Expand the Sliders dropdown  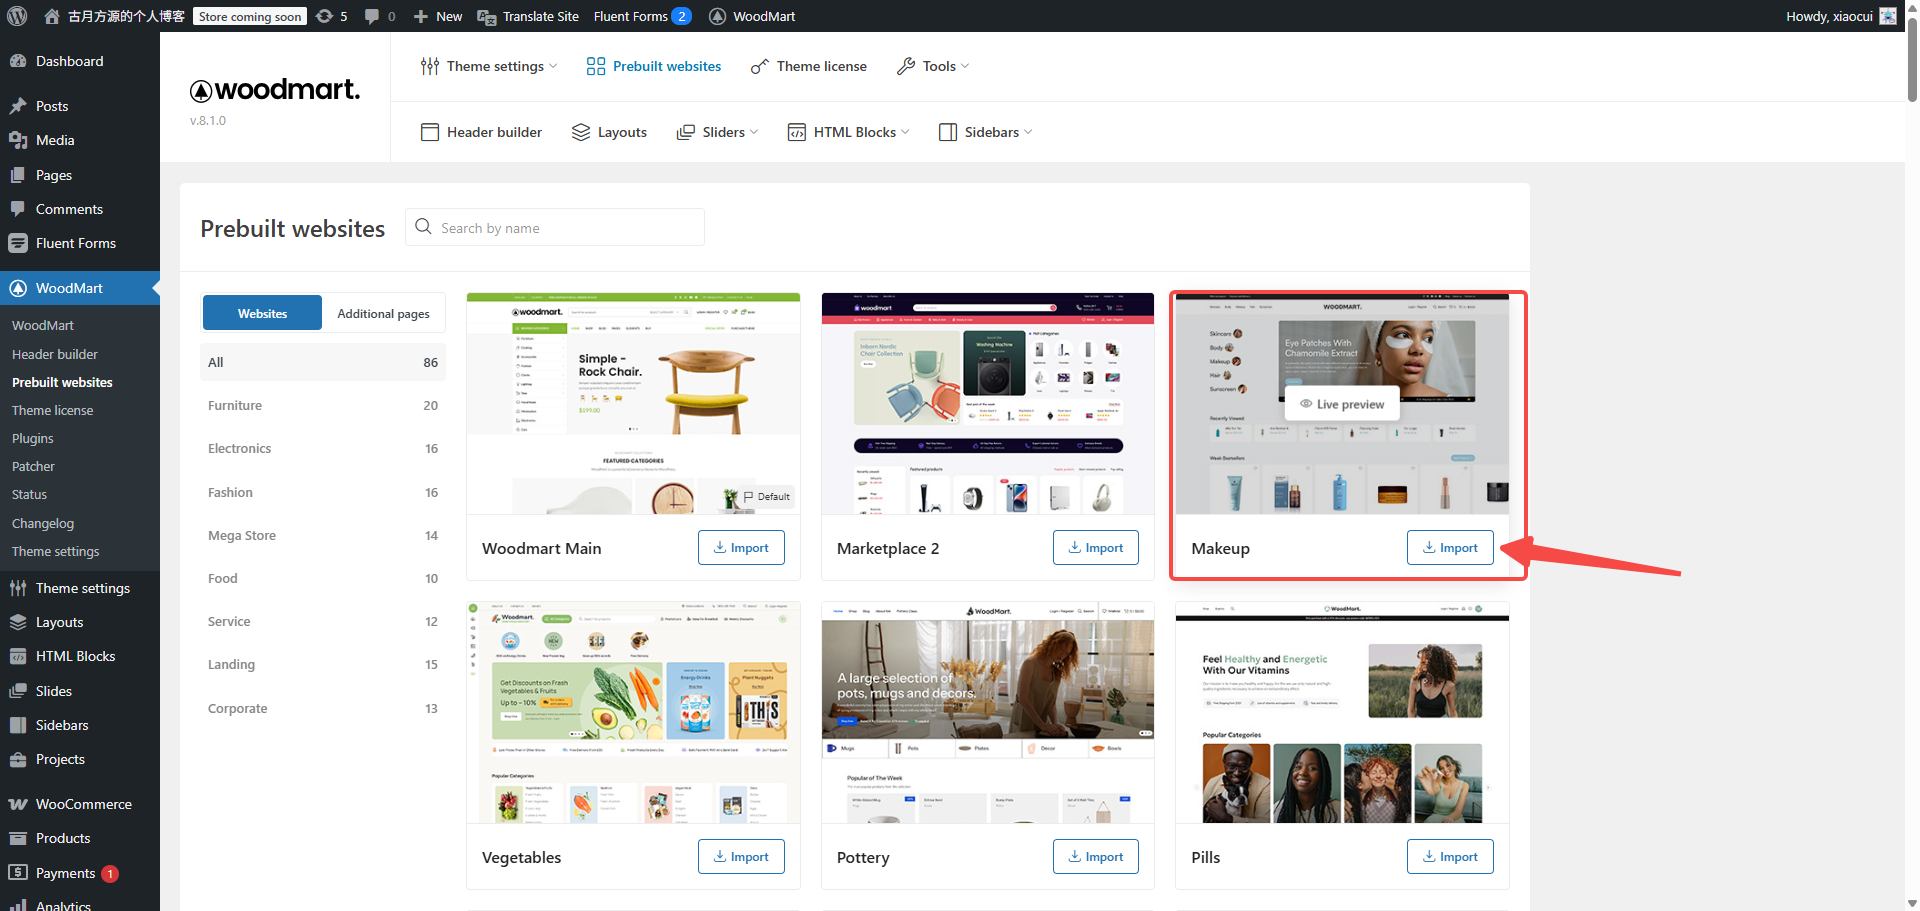[718, 132]
